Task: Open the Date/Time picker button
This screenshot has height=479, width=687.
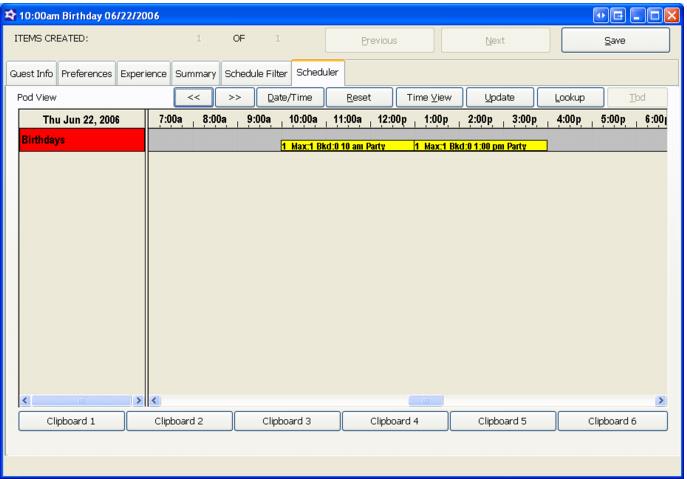Action: pos(290,97)
